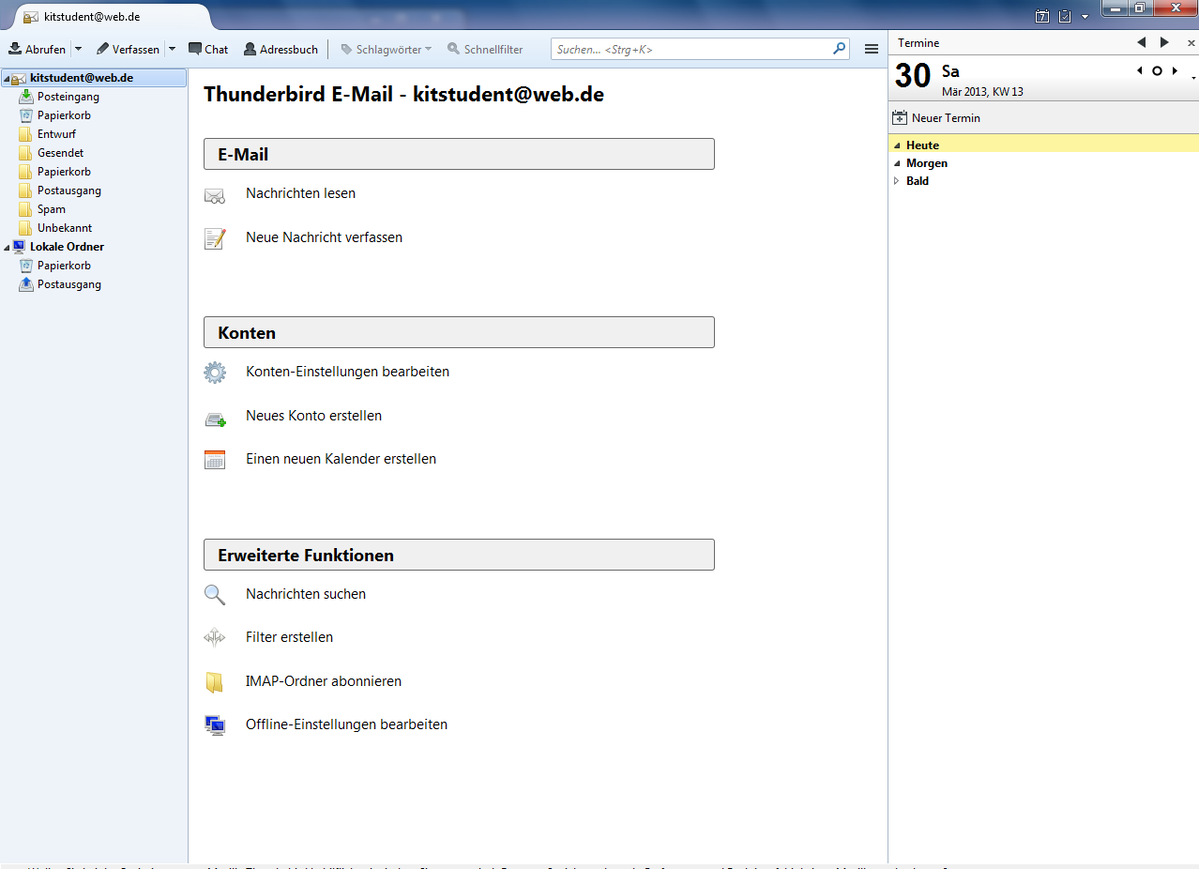Viewport: 1199px width, 869px height.
Task: Open the Chat tab from toolbar
Action: 208,49
